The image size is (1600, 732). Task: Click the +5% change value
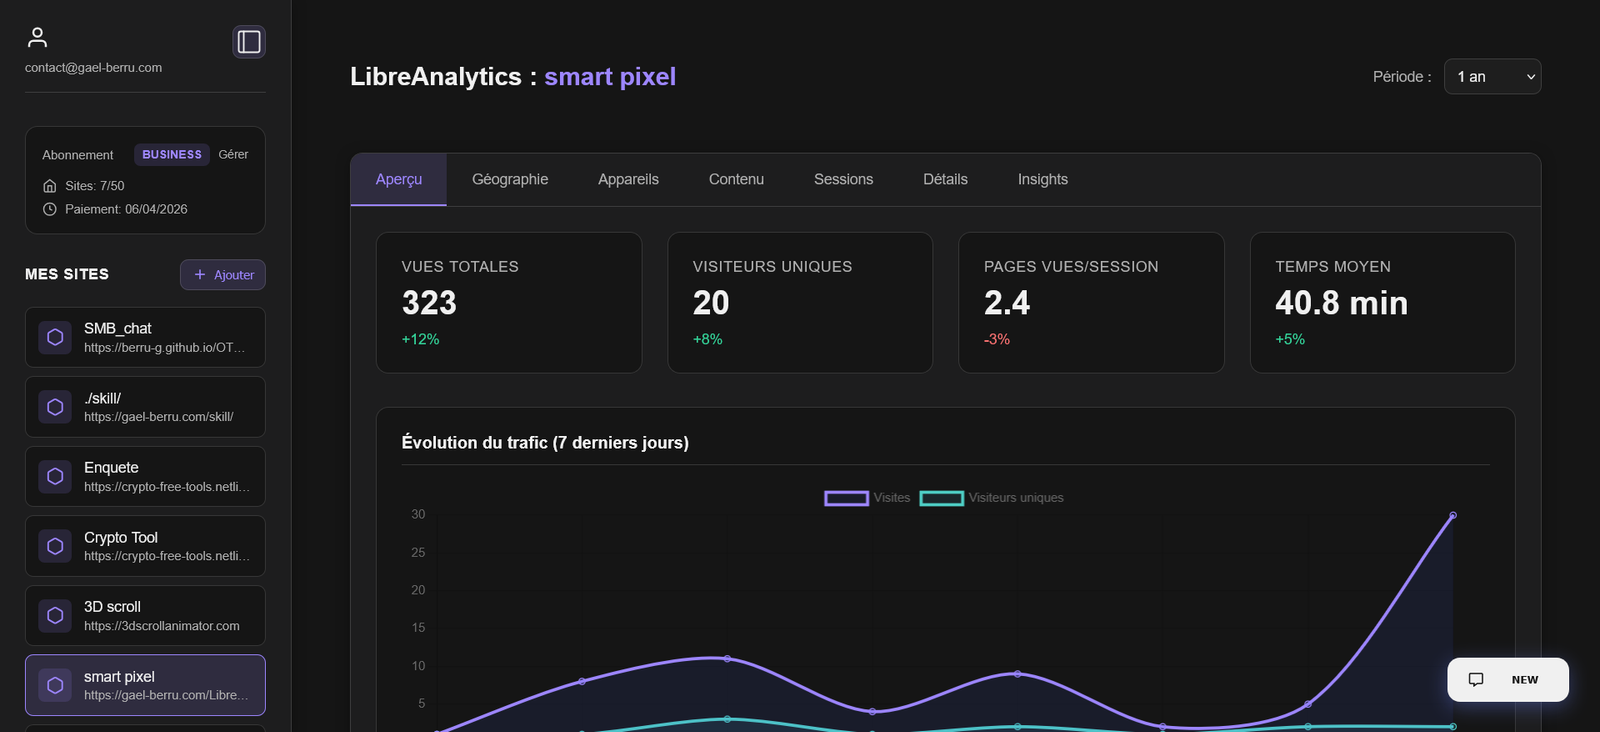1290,340
